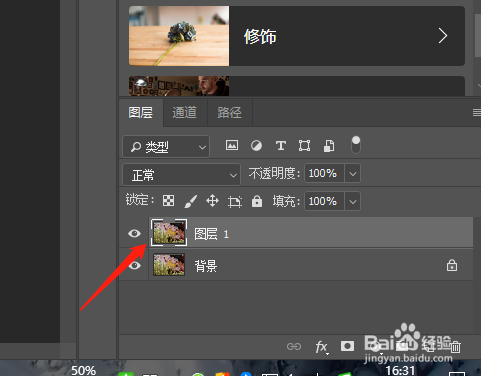The height and width of the screenshot is (376, 481).
Task: Filter layers by adjustment layers icon
Action: 256,146
